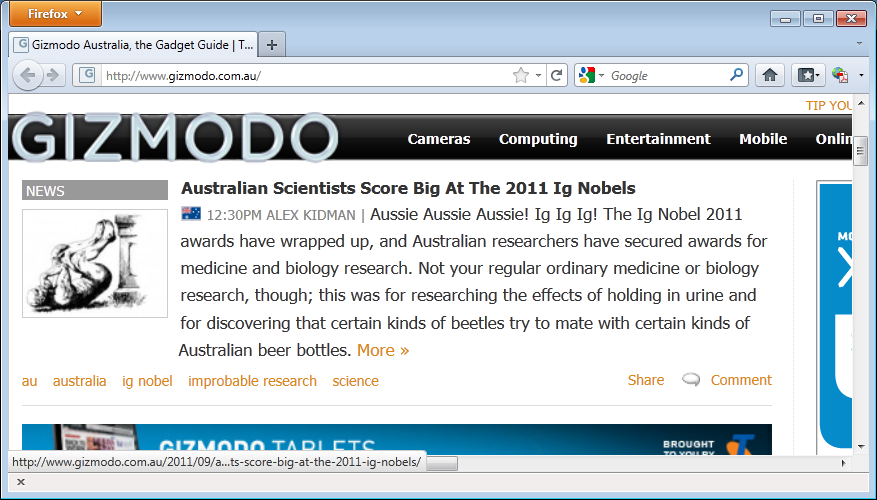Click the horizontal scrollbar right arrow

843,463
